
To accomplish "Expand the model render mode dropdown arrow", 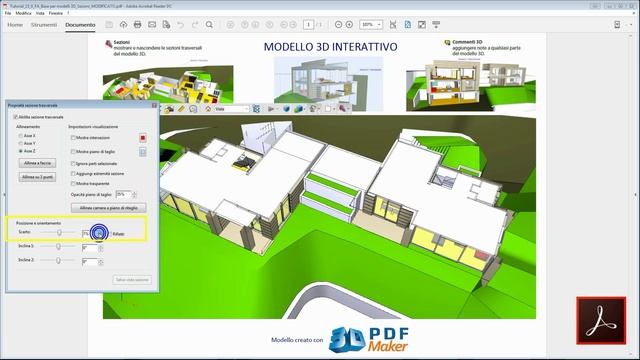I will tap(305, 109).
